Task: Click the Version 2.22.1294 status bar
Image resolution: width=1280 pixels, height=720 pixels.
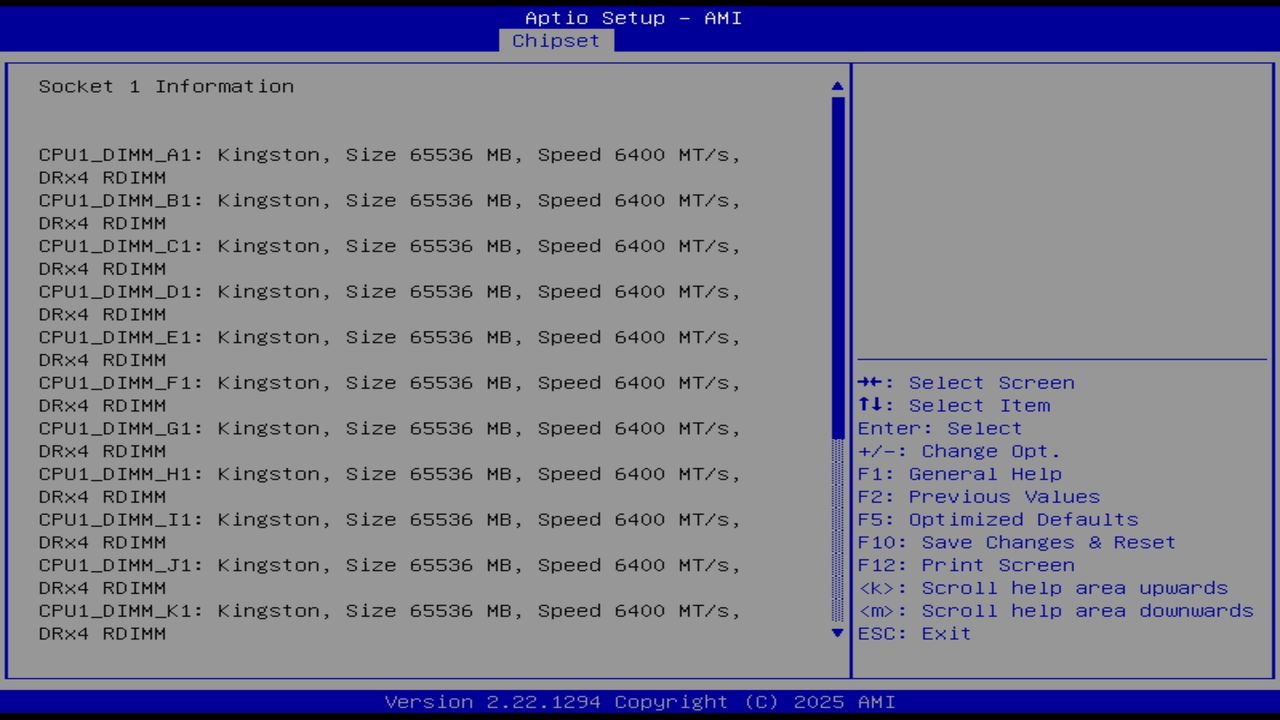Action: click(x=640, y=701)
